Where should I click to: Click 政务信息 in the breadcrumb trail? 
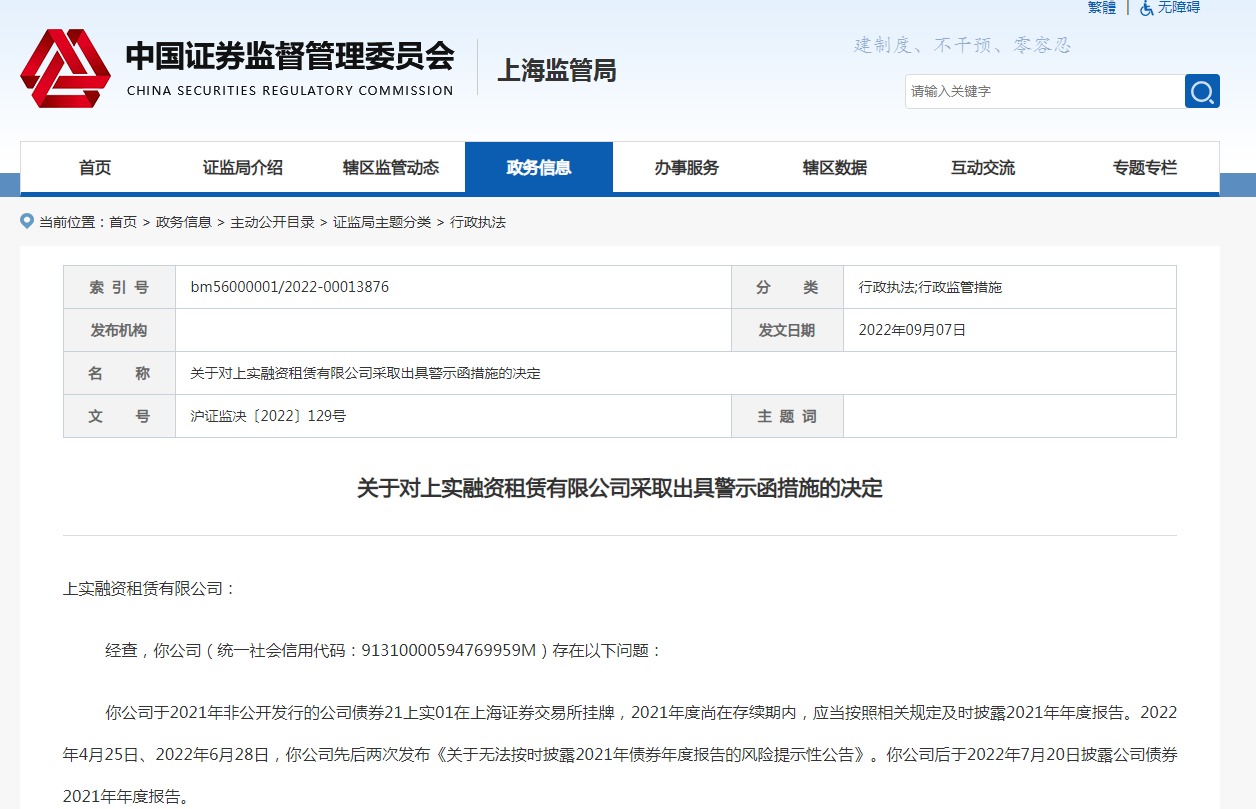(x=183, y=222)
